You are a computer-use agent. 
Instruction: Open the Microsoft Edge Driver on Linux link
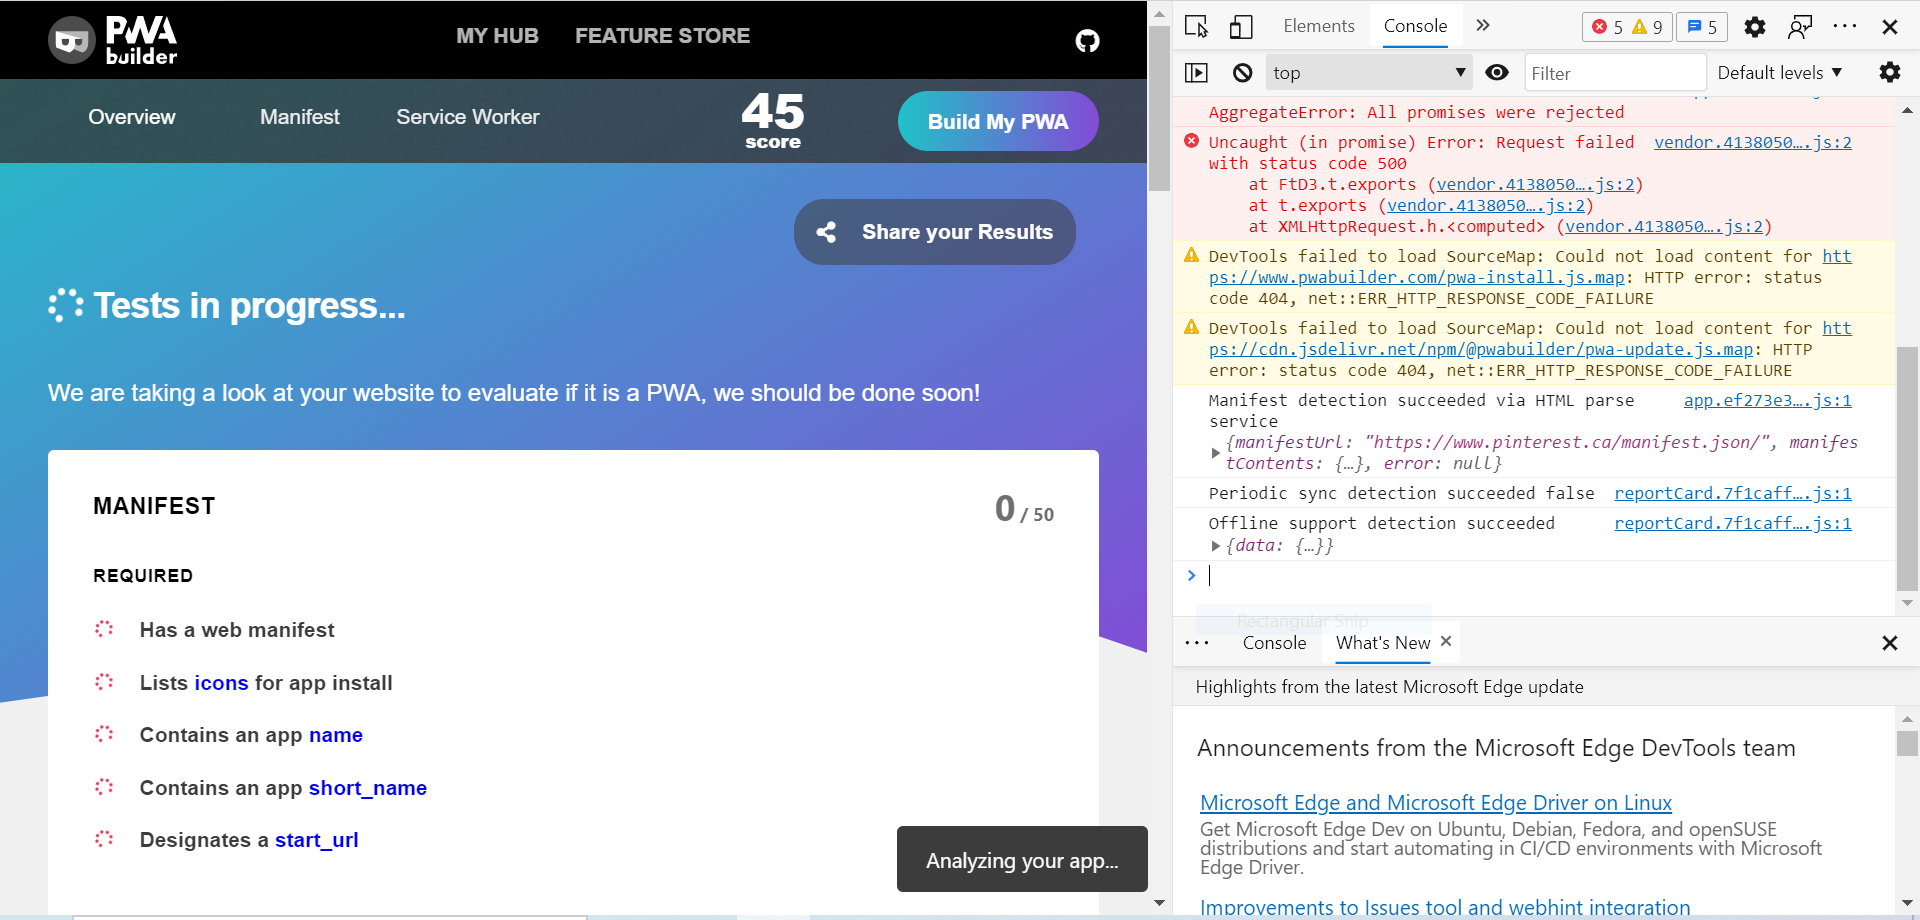(x=1435, y=802)
